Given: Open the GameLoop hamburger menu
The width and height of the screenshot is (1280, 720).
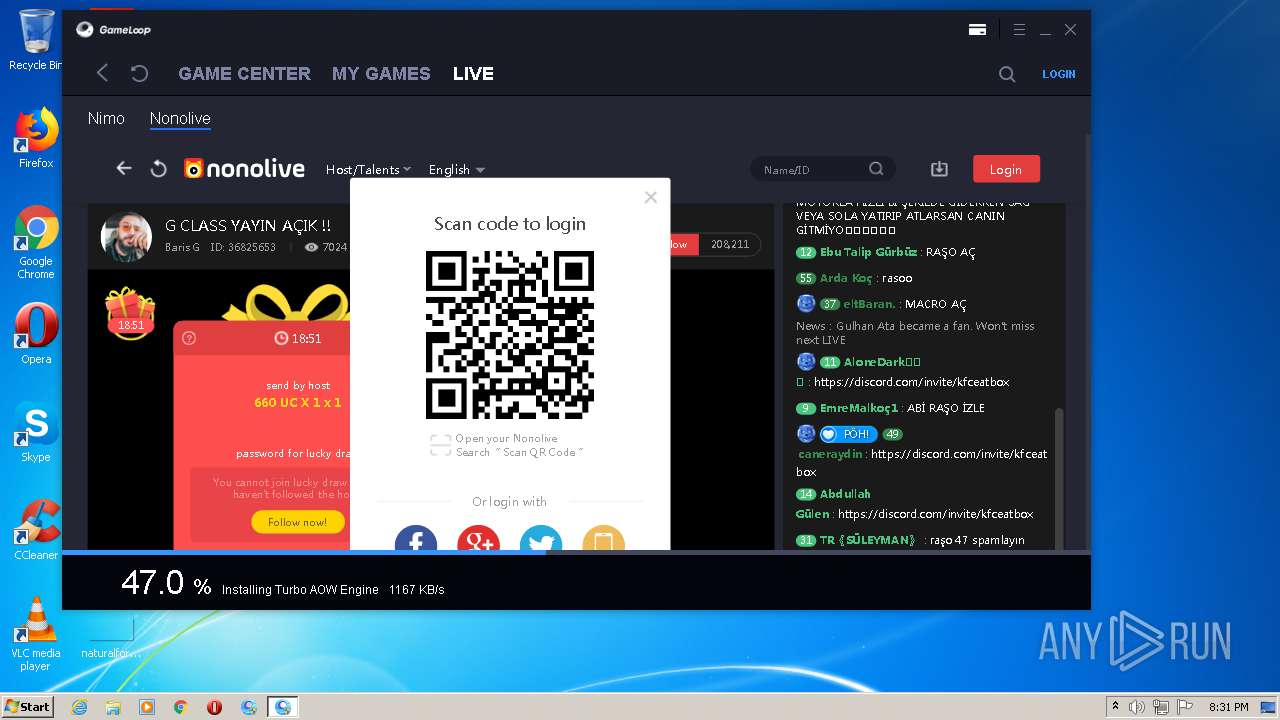Looking at the screenshot, I should 1019,30.
